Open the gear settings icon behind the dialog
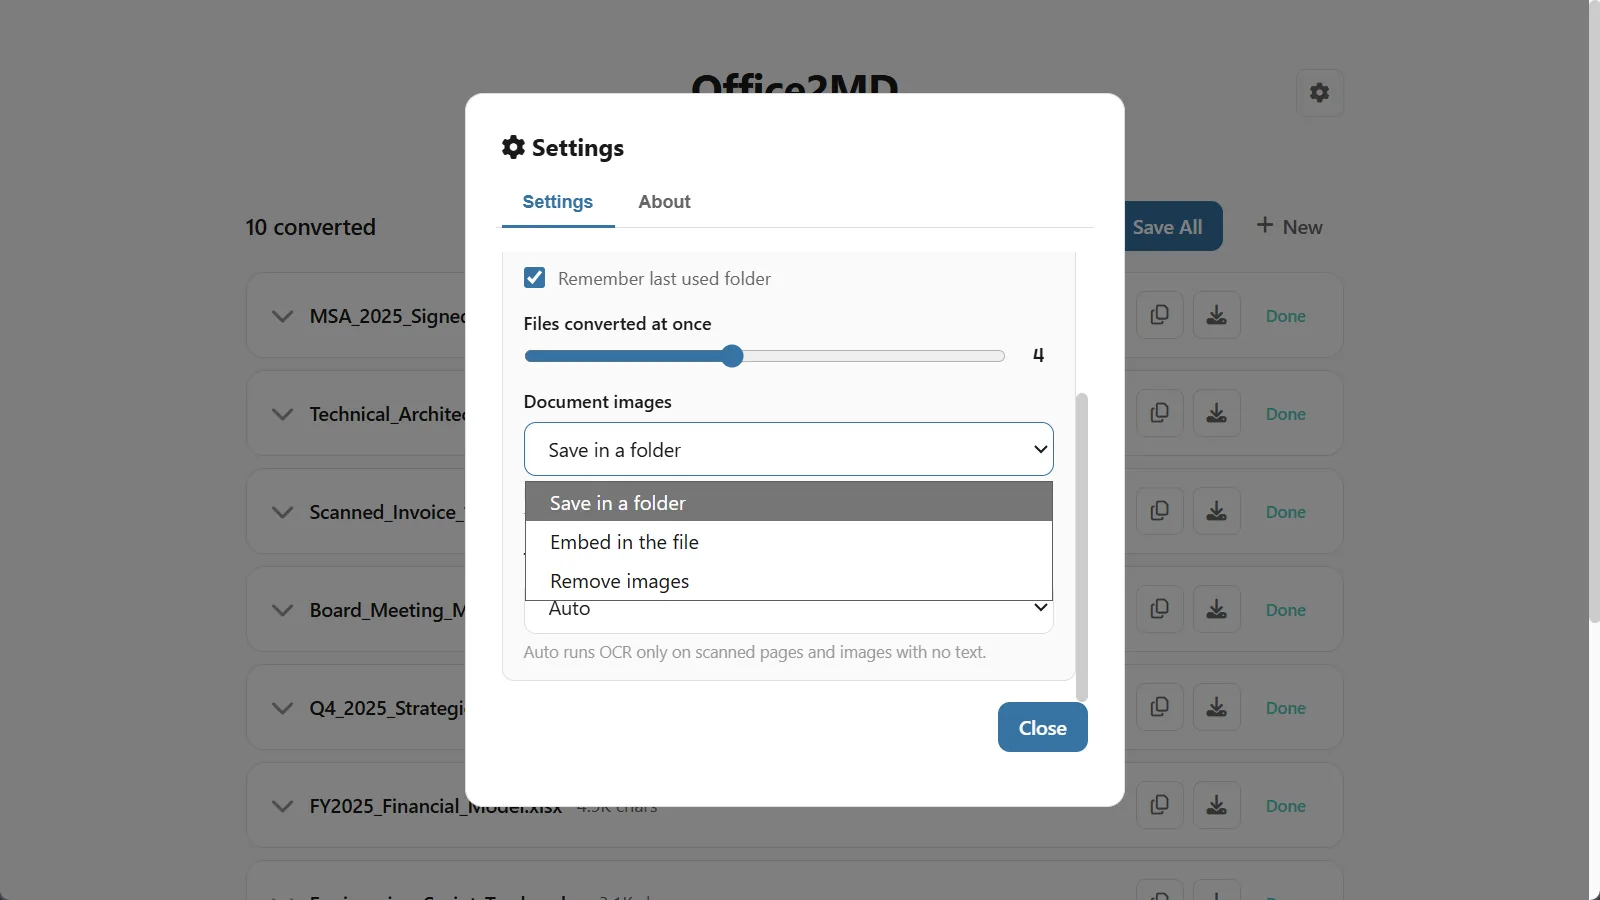 1320,93
